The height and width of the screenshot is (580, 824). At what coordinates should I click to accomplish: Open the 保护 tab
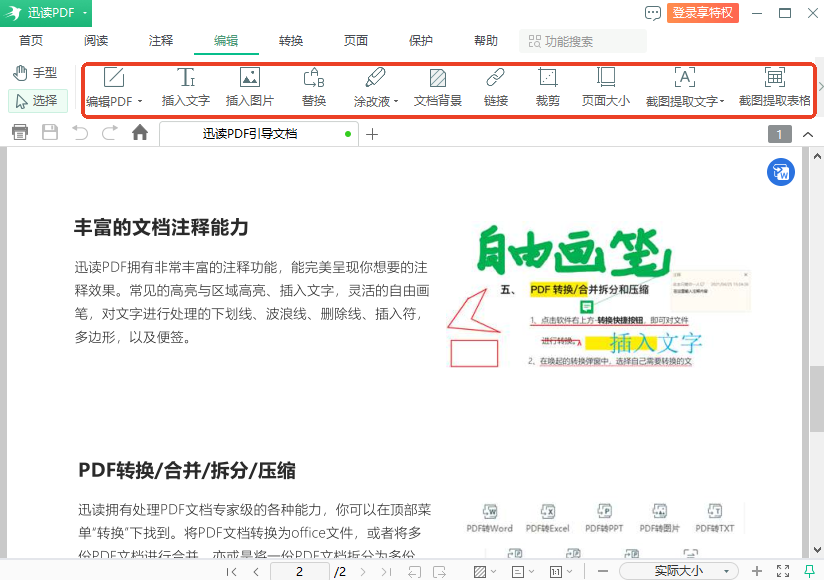pos(420,41)
